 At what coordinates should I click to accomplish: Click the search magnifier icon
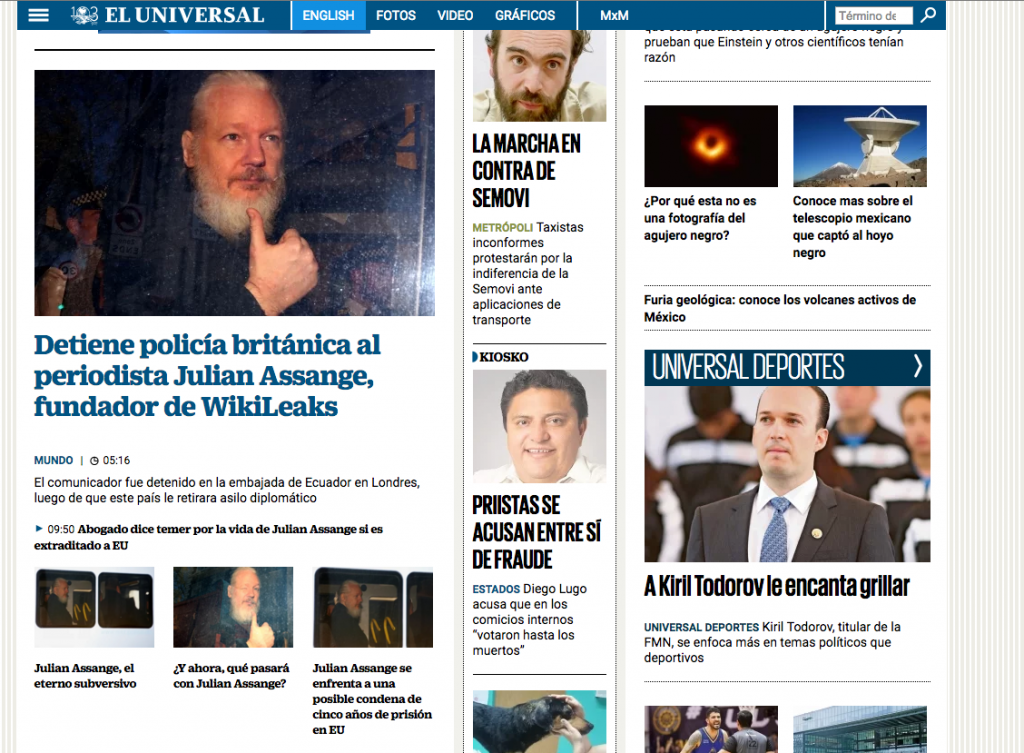[x=928, y=15]
